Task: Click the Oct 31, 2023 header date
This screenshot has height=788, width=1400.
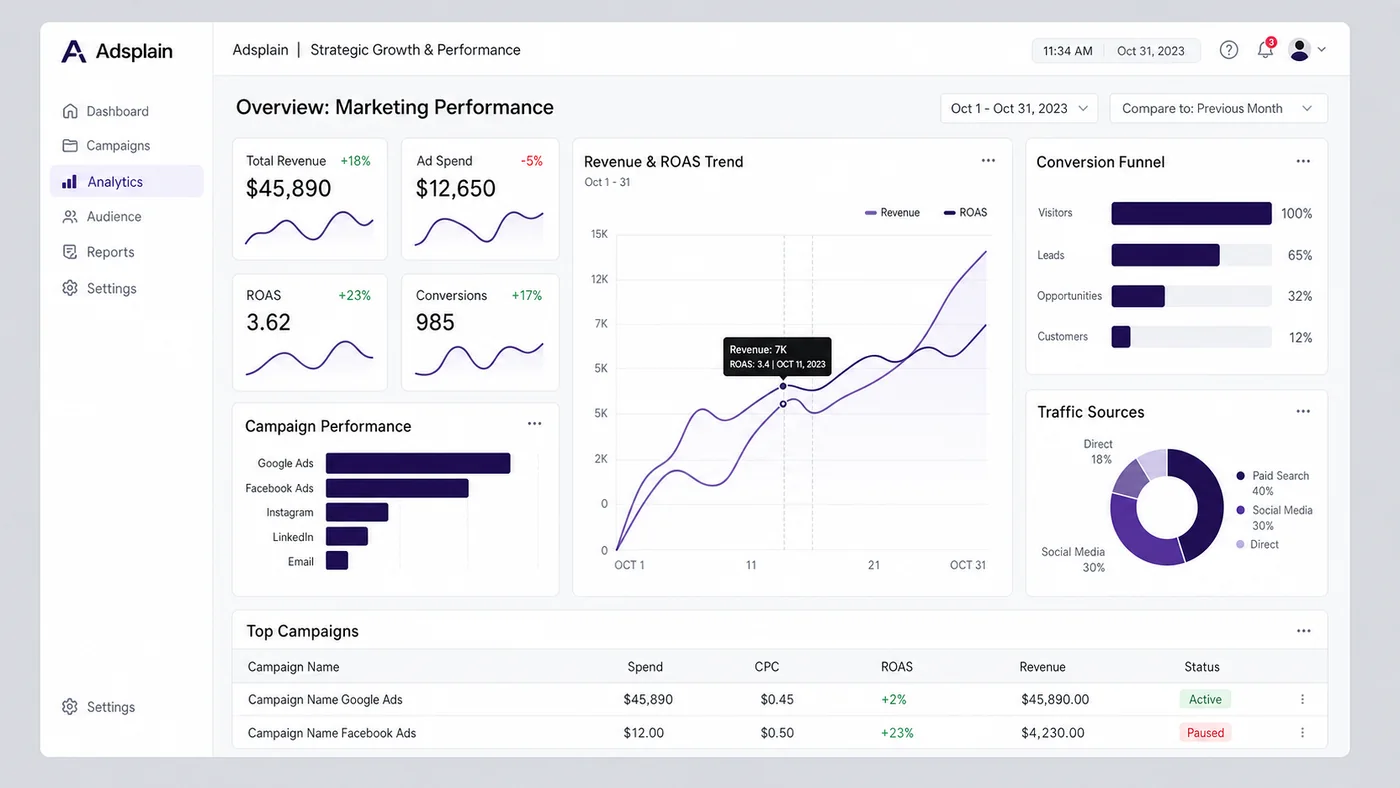Action: pyautogui.click(x=1150, y=51)
